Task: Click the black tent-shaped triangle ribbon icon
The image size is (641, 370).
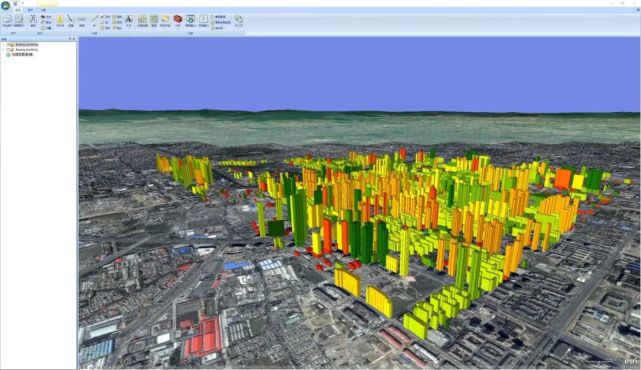Action: coord(129,19)
